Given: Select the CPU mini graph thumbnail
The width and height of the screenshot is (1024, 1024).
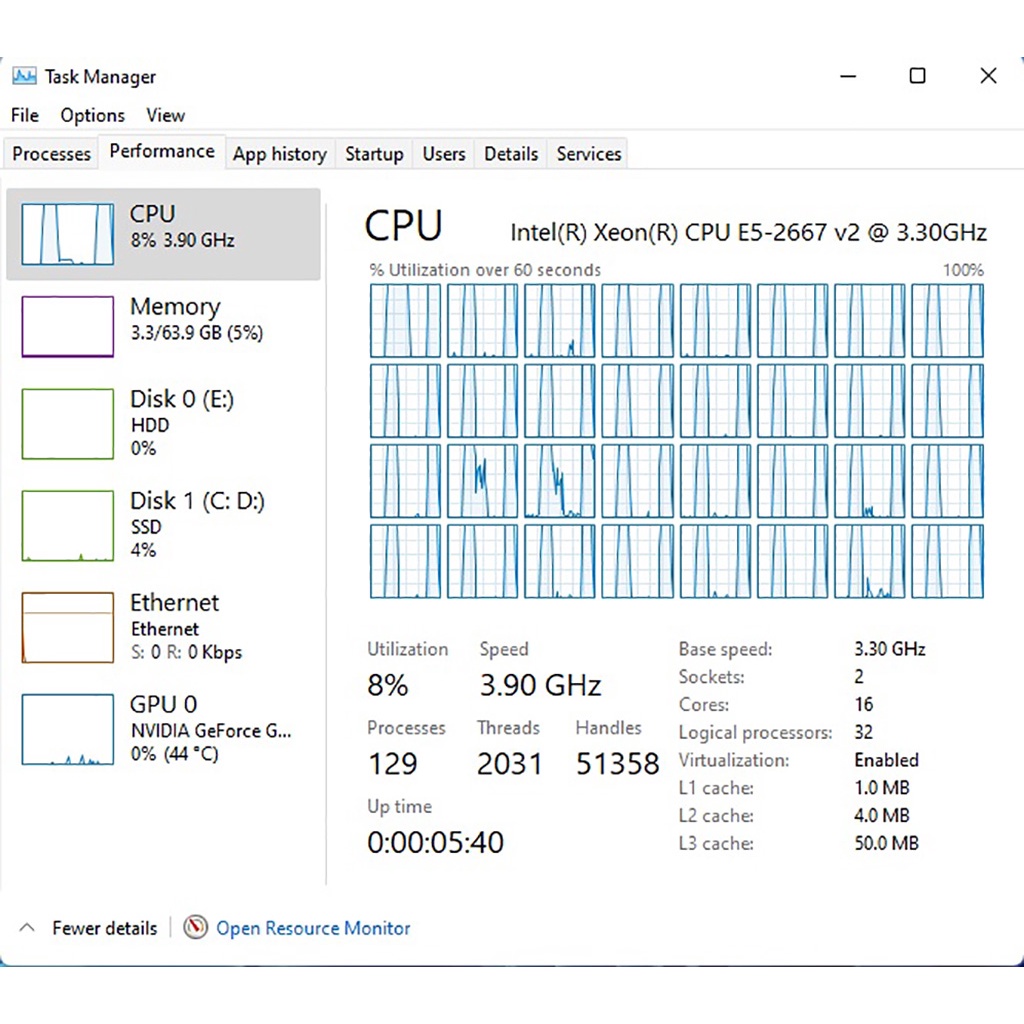Looking at the screenshot, I should tap(68, 234).
